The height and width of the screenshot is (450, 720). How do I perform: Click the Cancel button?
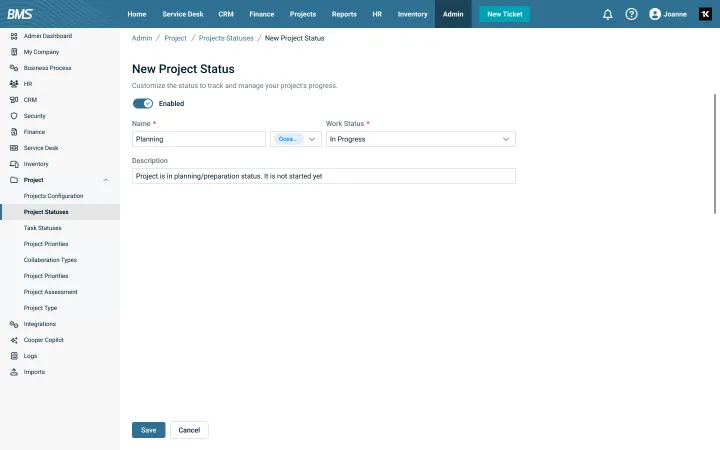pos(189,430)
